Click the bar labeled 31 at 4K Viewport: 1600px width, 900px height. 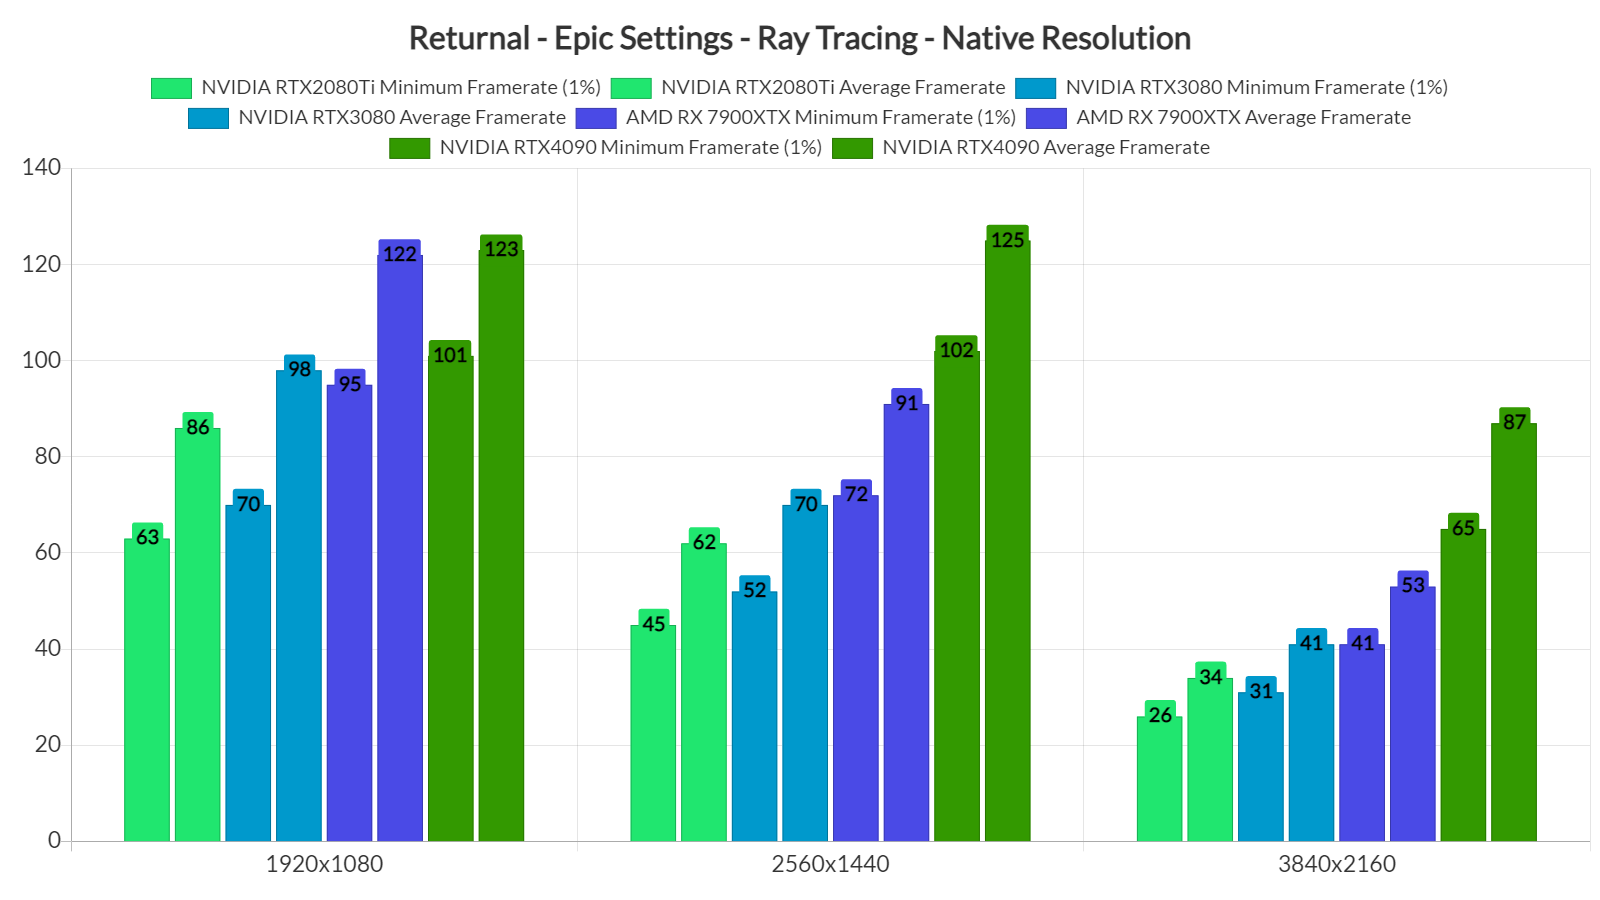(1261, 767)
